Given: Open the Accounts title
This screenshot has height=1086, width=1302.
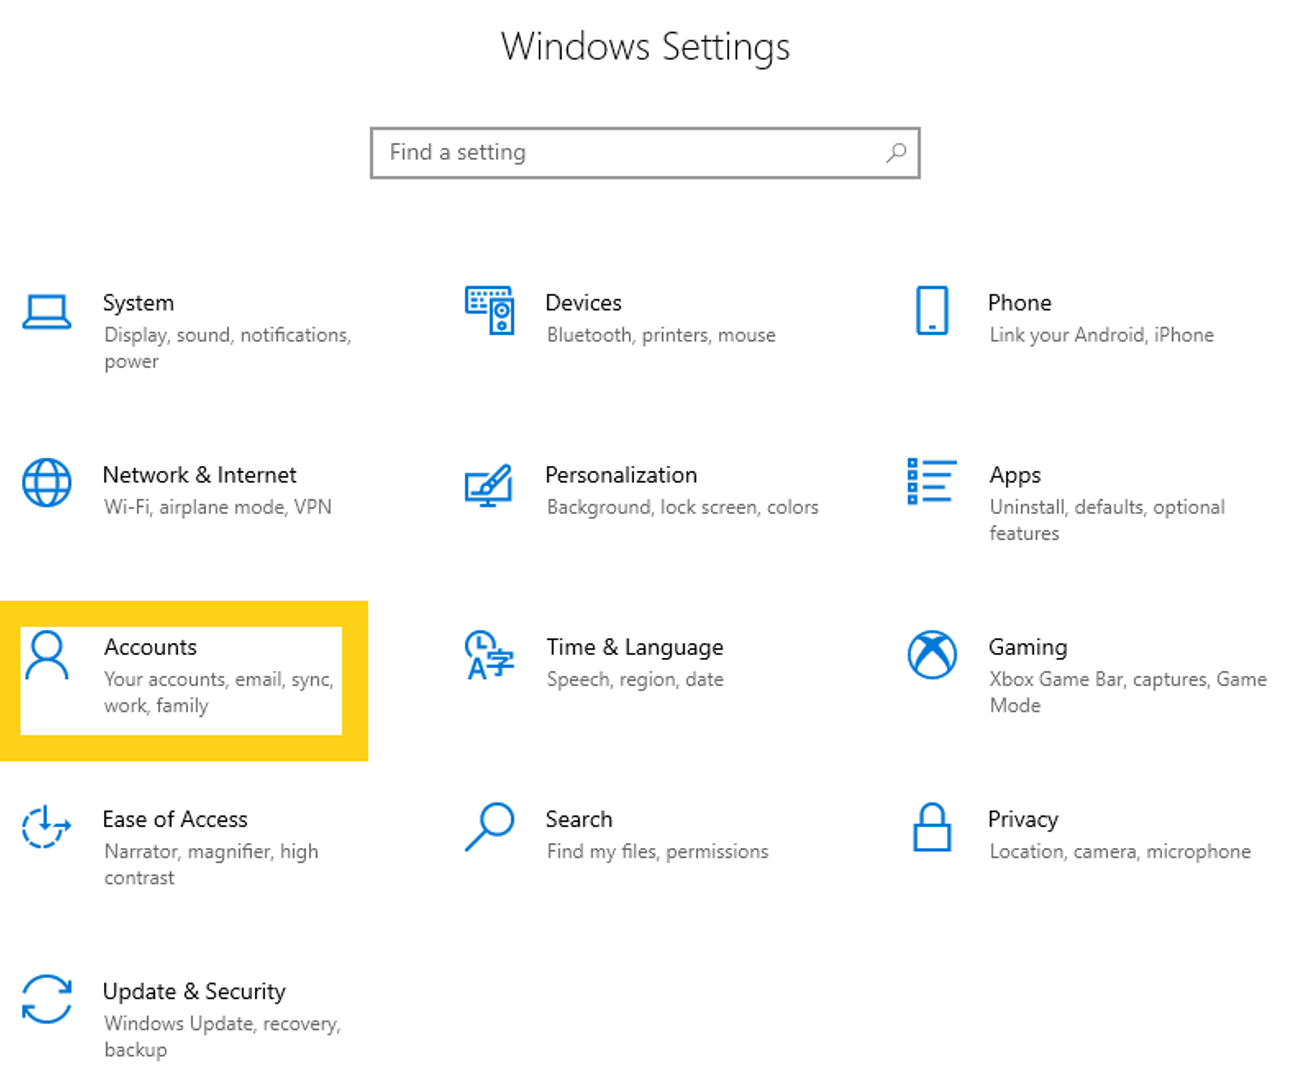Looking at the screenshot, I should (151, 647).
